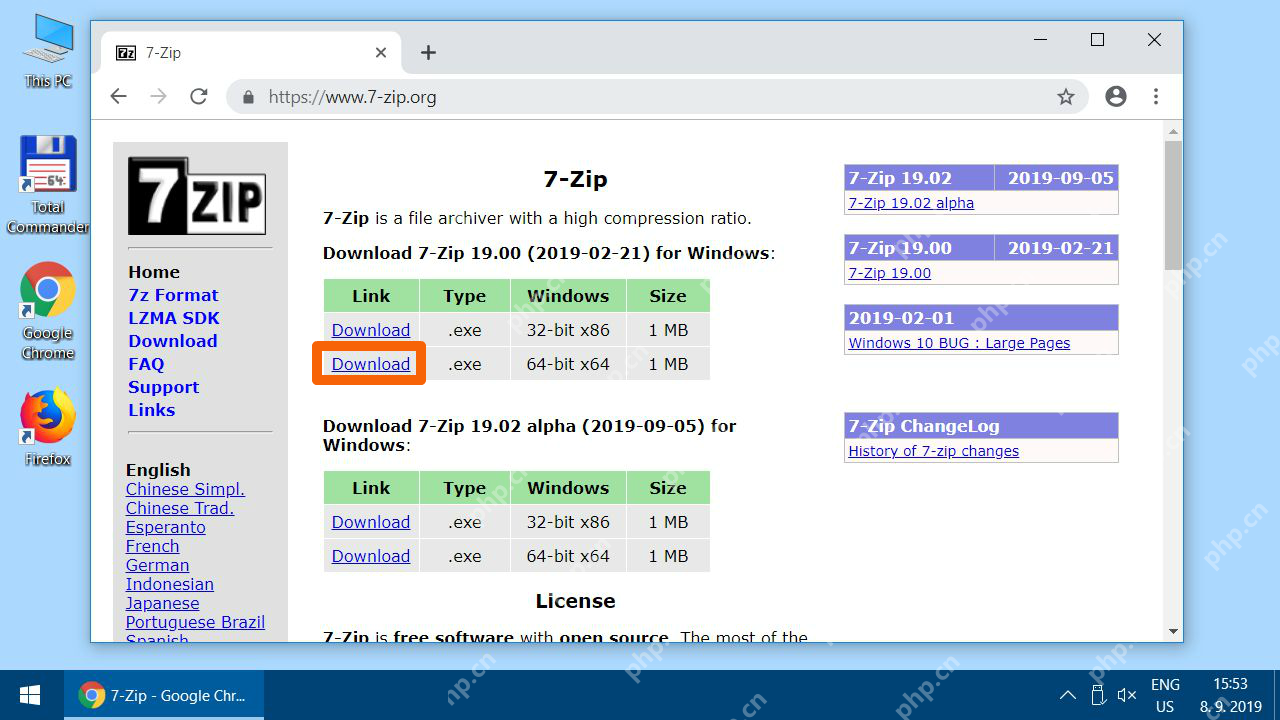
Task: Click the 7-Zip logo image
Action: [196, 195]
